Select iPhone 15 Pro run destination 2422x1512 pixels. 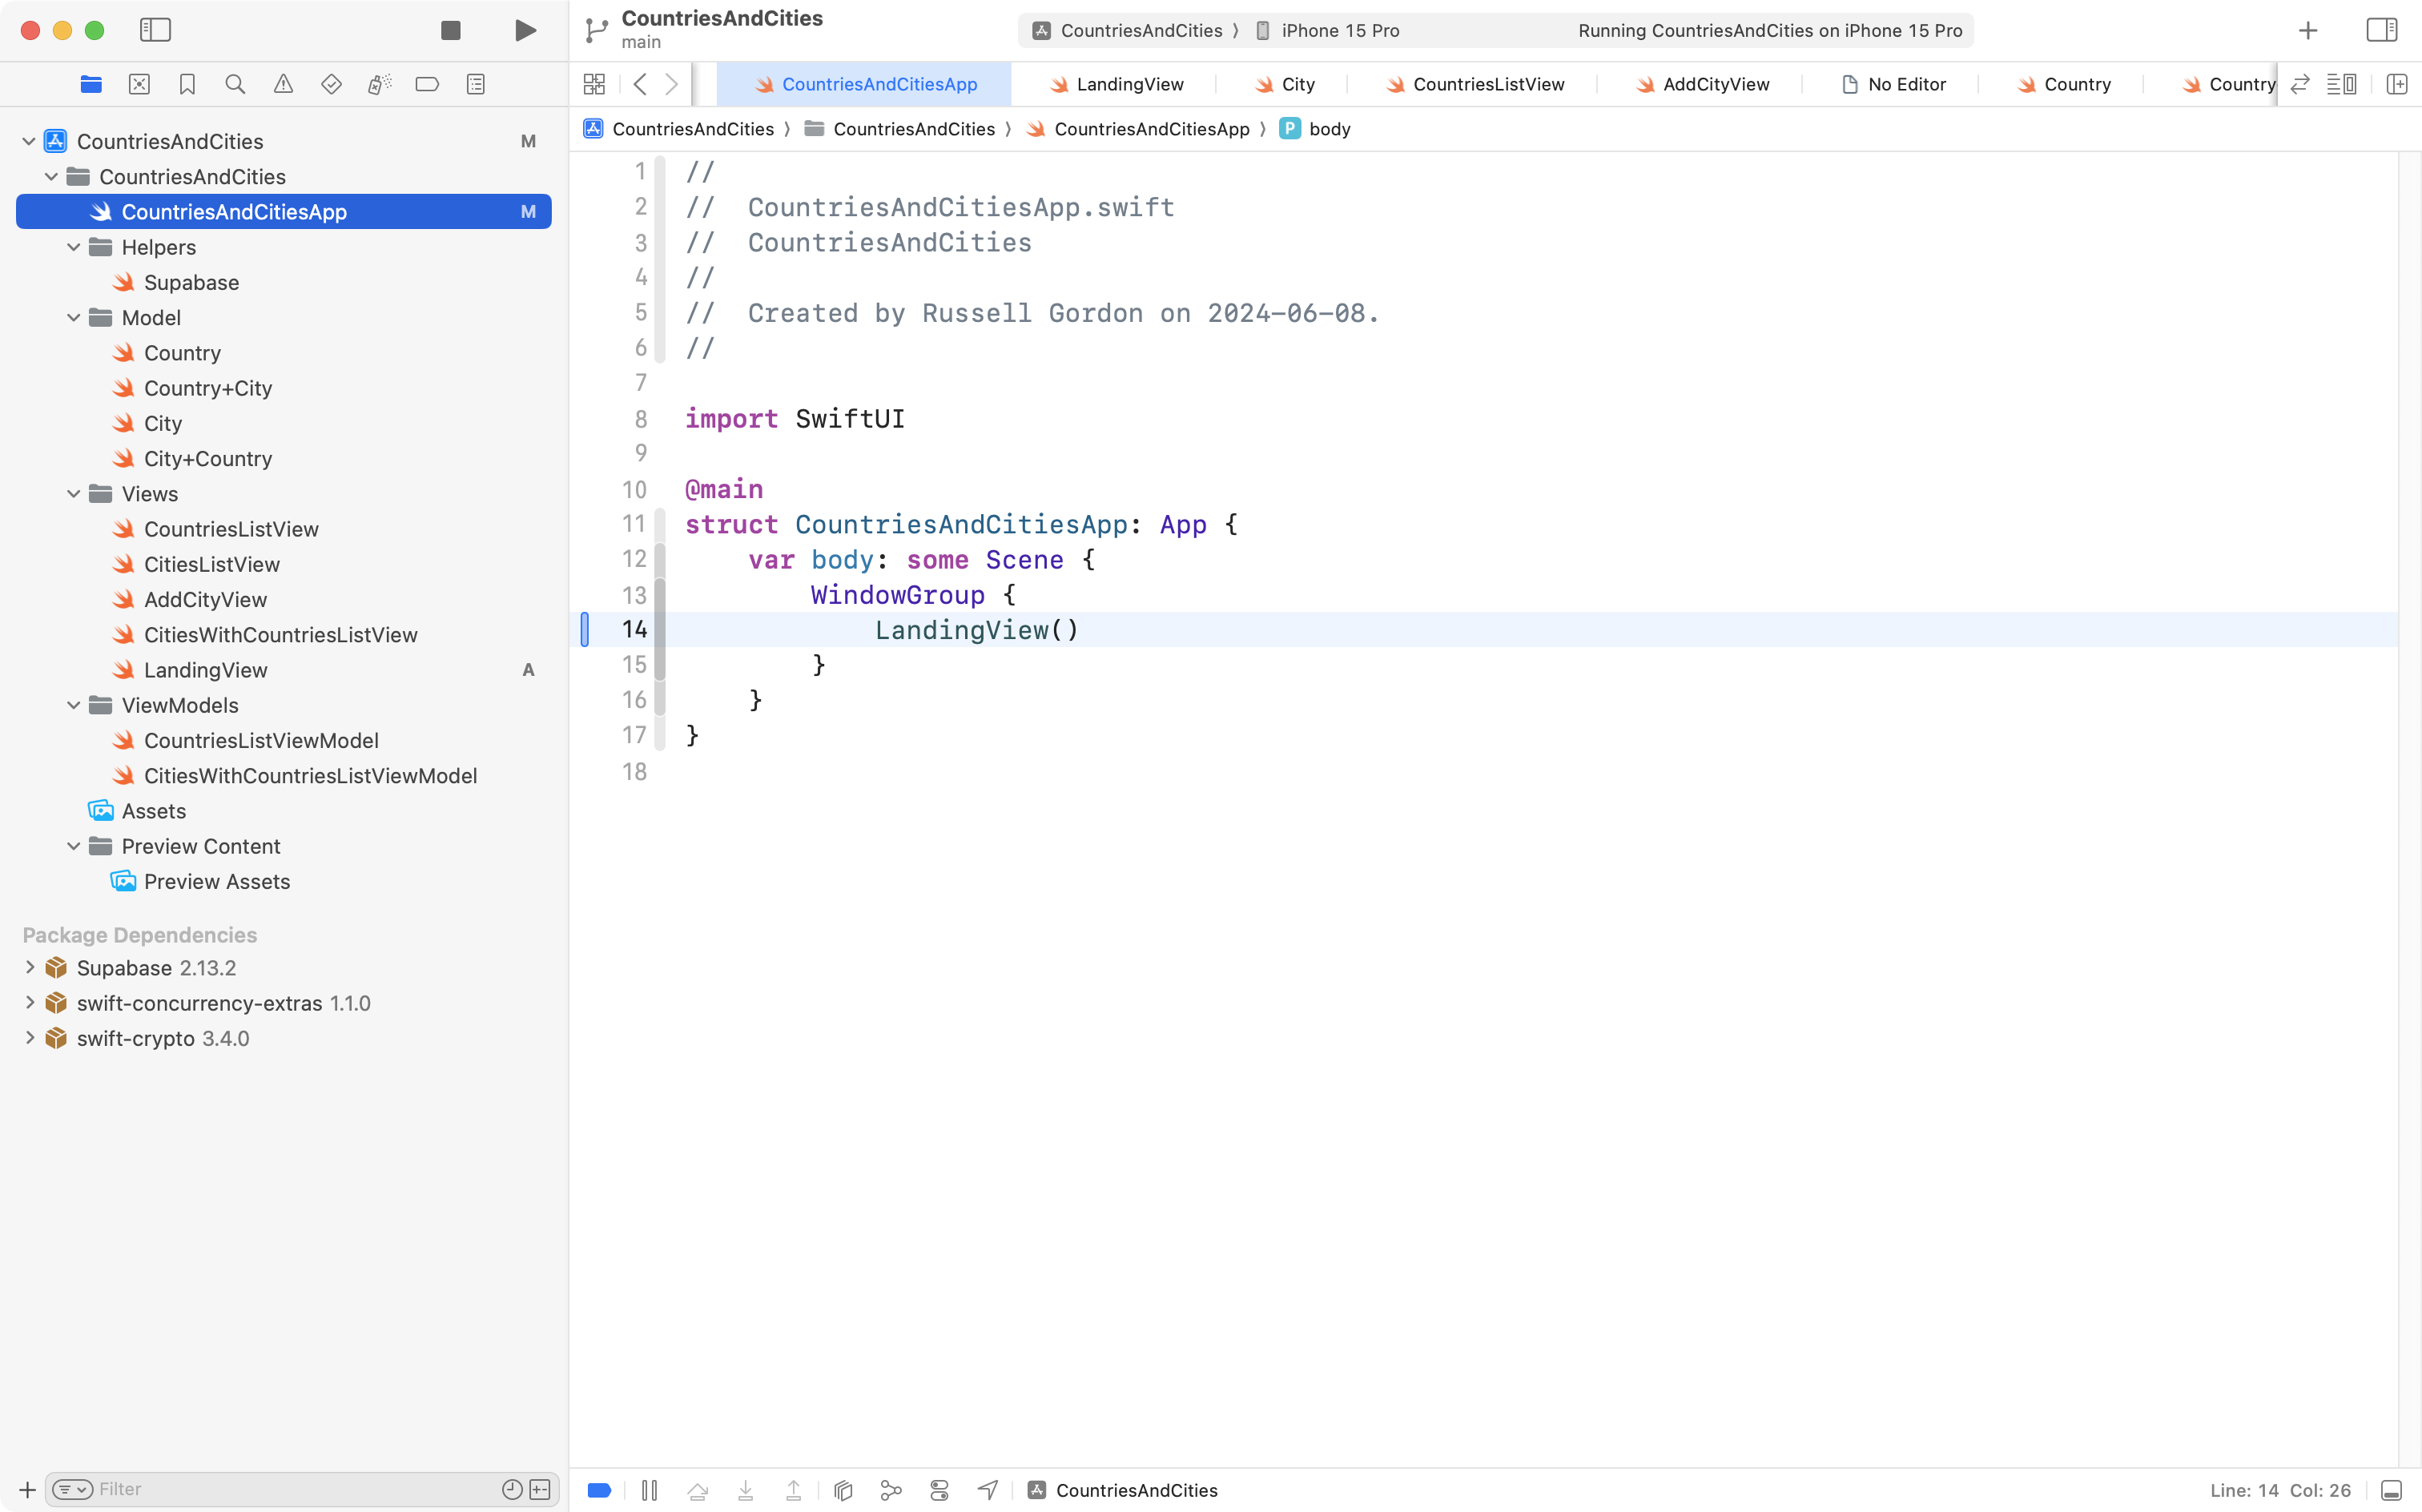(x=1339, y=30)
